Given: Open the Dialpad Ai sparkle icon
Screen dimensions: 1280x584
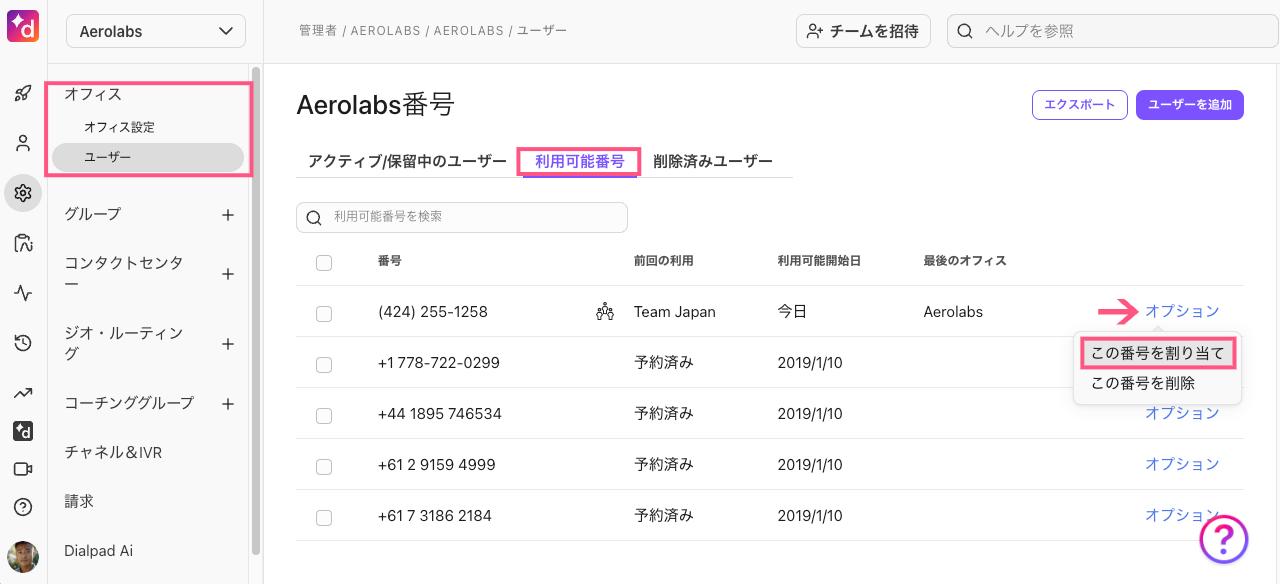Looking at the screenshot, I should pyautogui.click(x=23, y=431).
